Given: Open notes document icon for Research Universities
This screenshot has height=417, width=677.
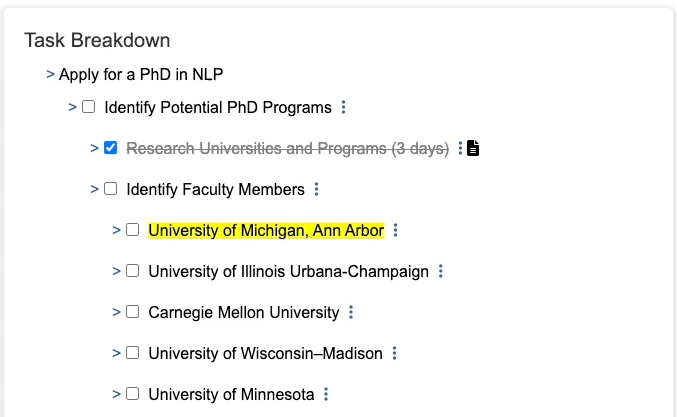Looking at the screenshot, I should (x=474, y=148).
